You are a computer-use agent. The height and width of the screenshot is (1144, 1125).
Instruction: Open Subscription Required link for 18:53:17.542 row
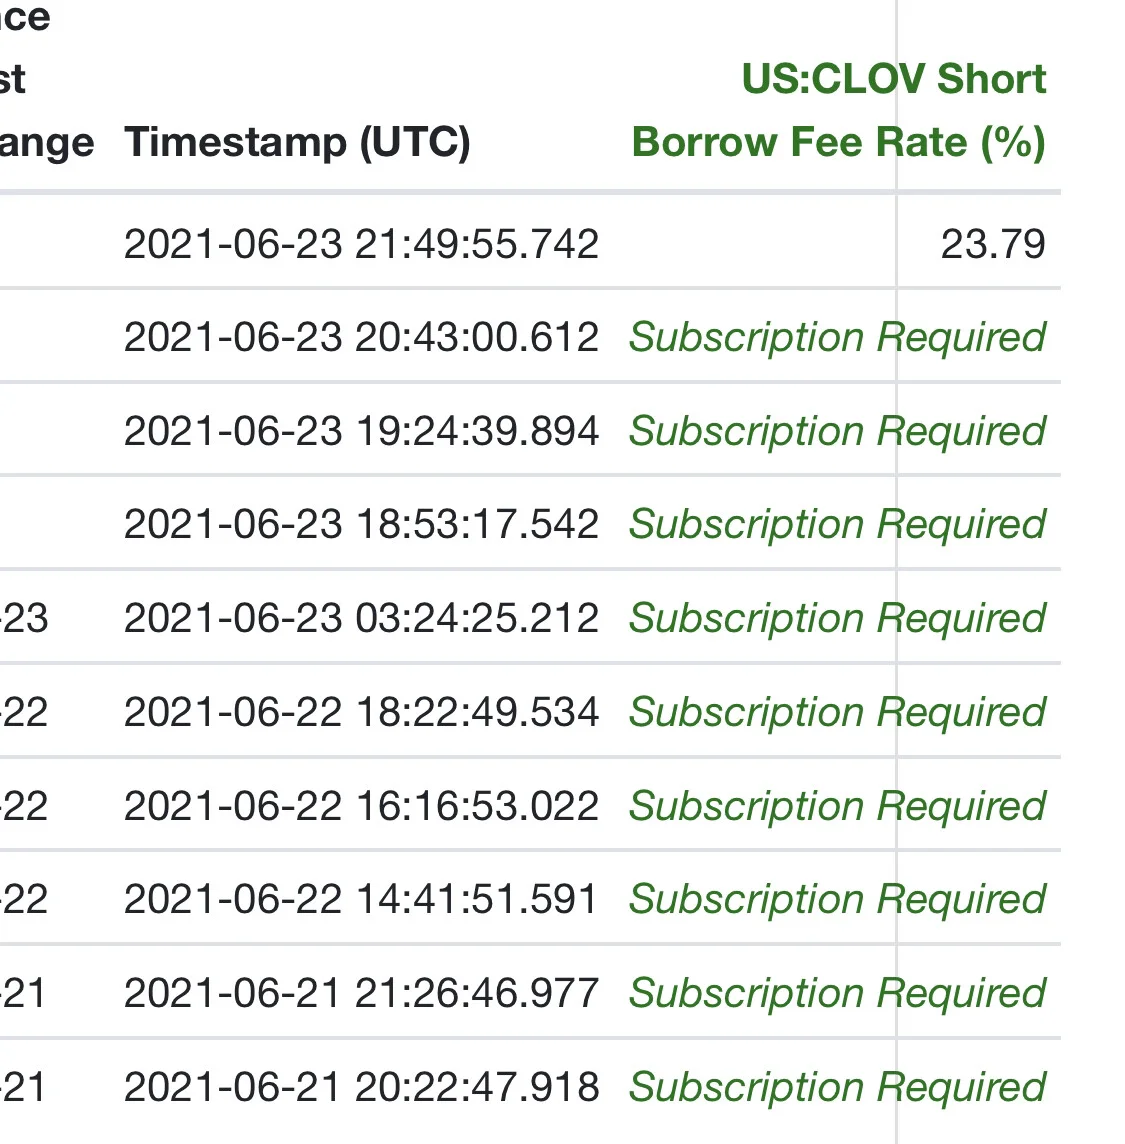(838, 525)
